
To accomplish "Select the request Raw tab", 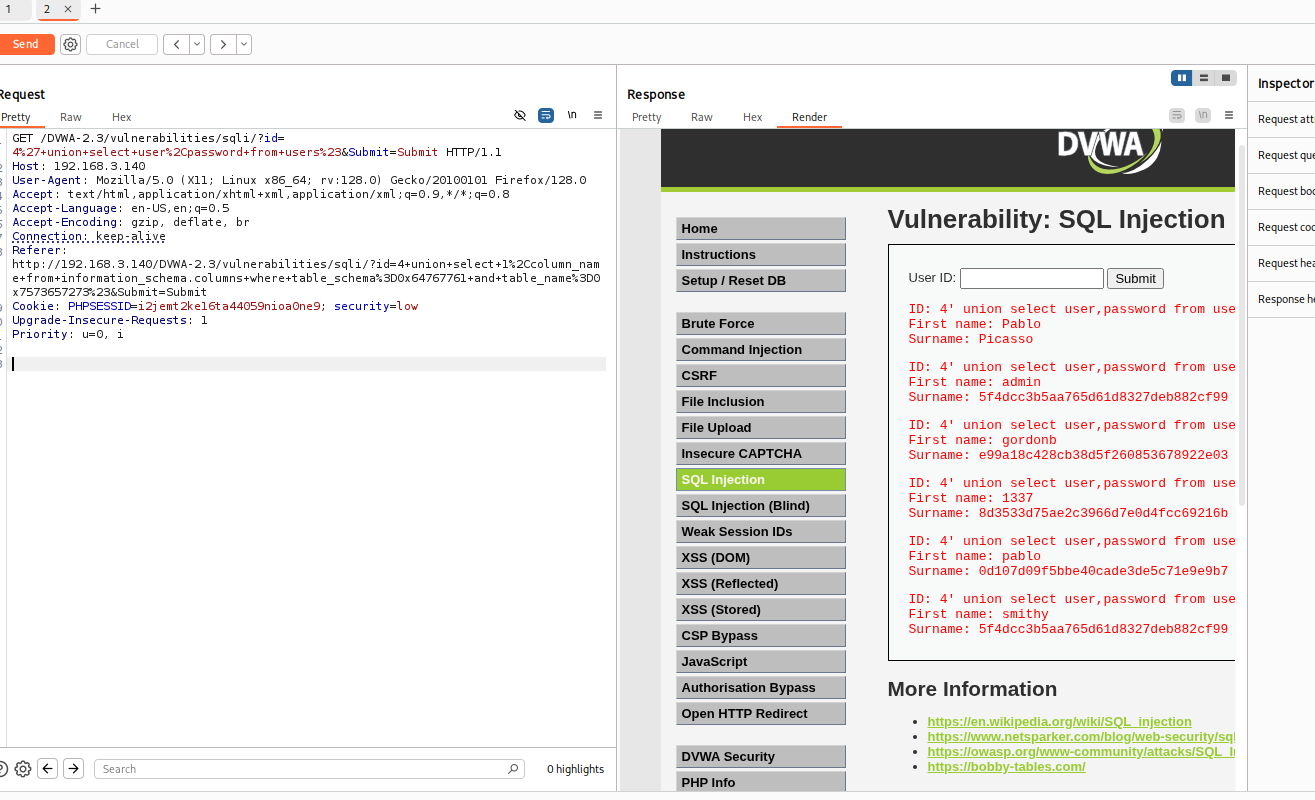I will tap(71, 117).
